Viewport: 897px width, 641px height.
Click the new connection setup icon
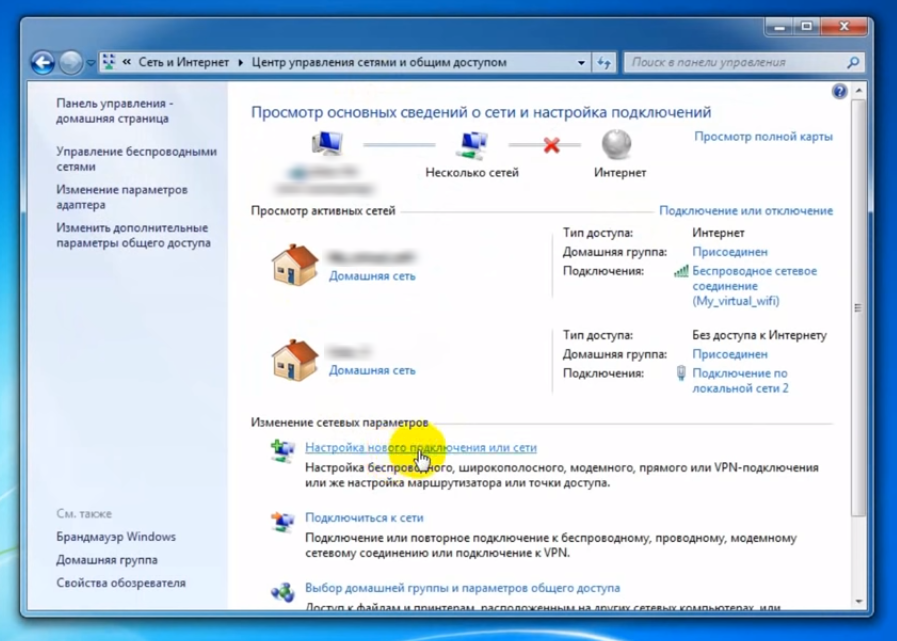[283, 450]
